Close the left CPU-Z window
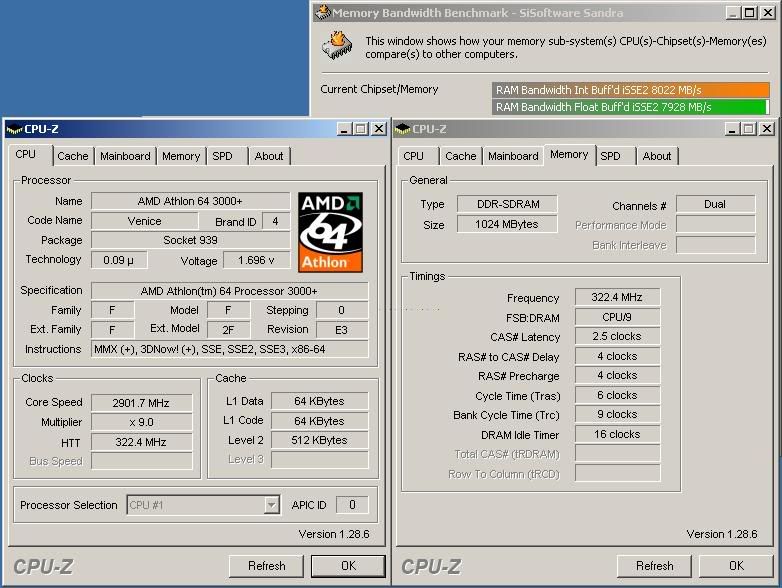Viewport: 782px width, 588px height. point(379,129)
